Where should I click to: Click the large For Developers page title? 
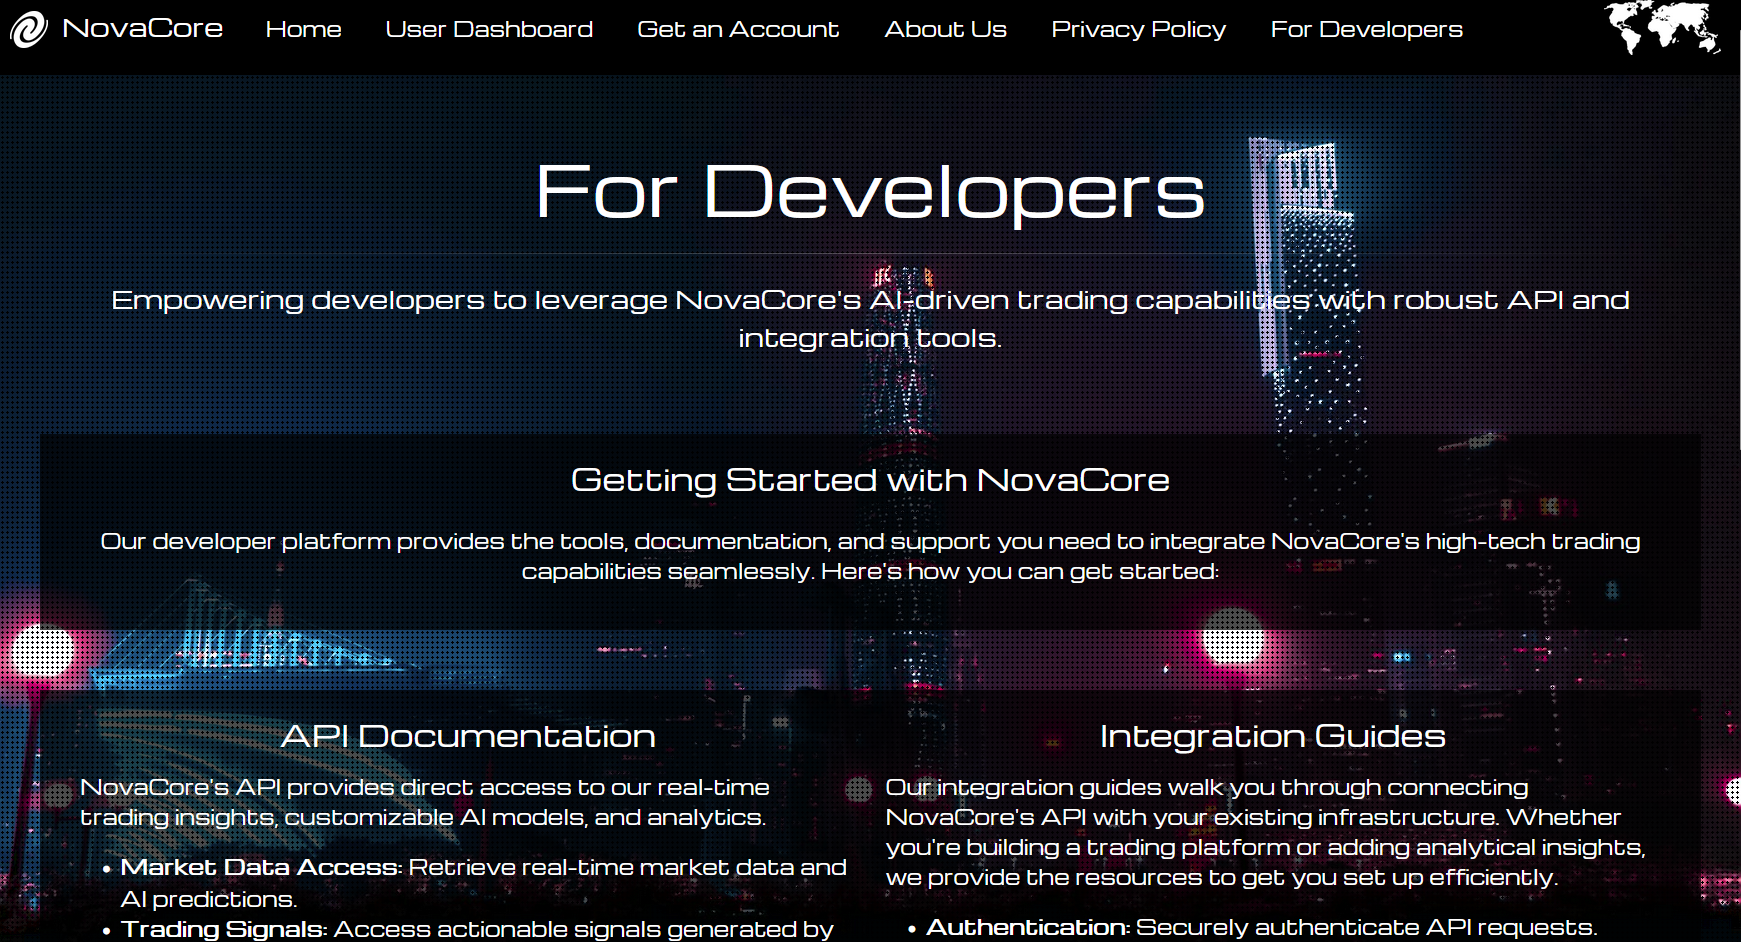click(x=870, y=192)
